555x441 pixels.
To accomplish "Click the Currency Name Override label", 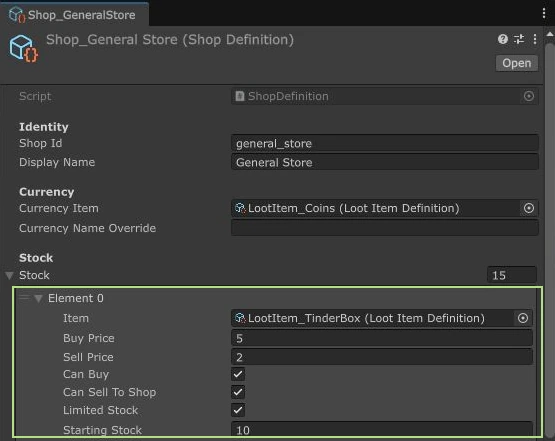I will tap(87, 228).
